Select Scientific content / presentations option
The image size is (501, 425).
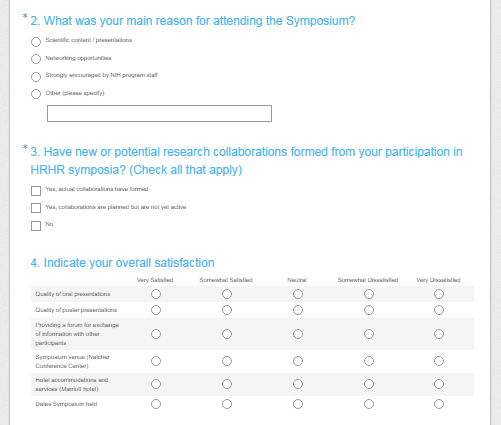point(36,42)
